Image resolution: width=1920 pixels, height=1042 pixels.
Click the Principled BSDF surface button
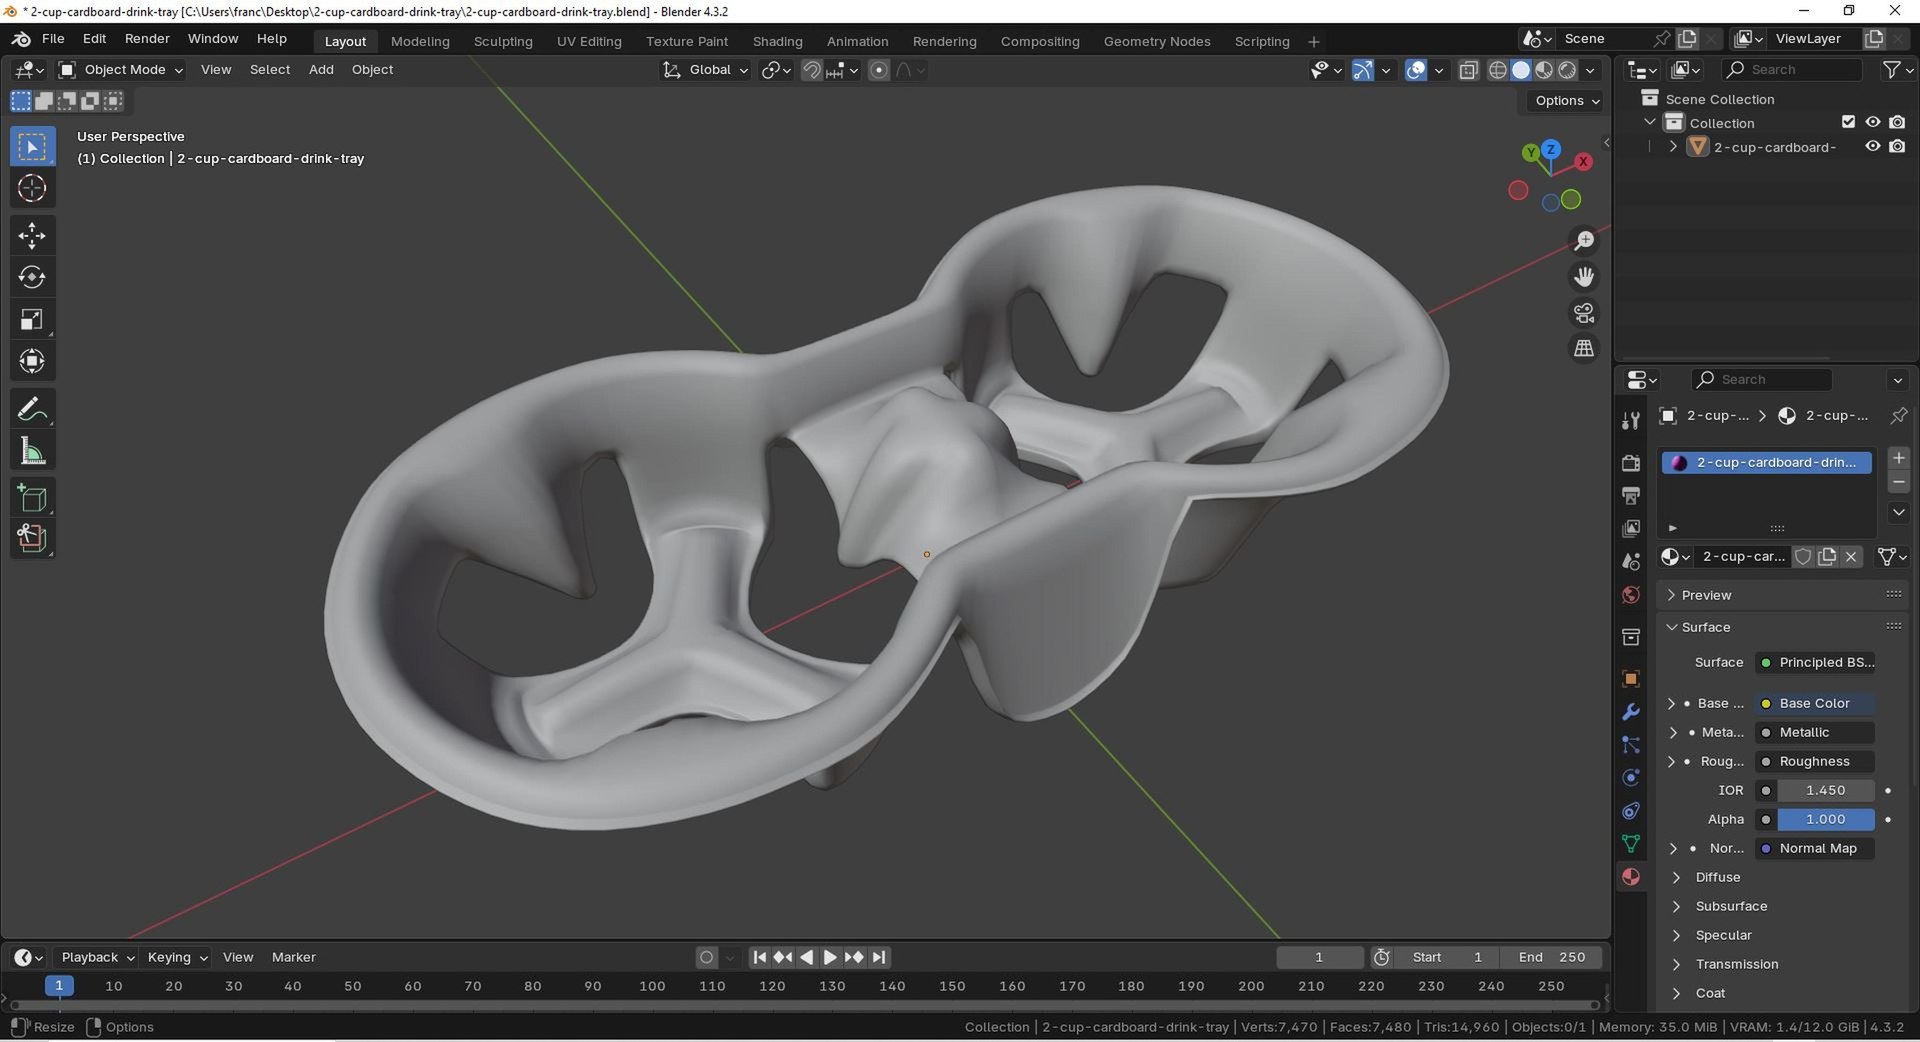[1816, 662]
